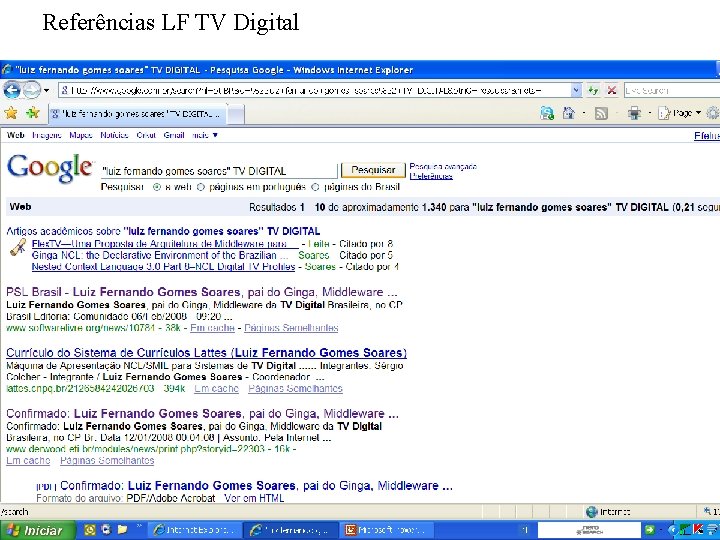
Task: Select the Web link in Google top bar
Action: tap(16, 135)
